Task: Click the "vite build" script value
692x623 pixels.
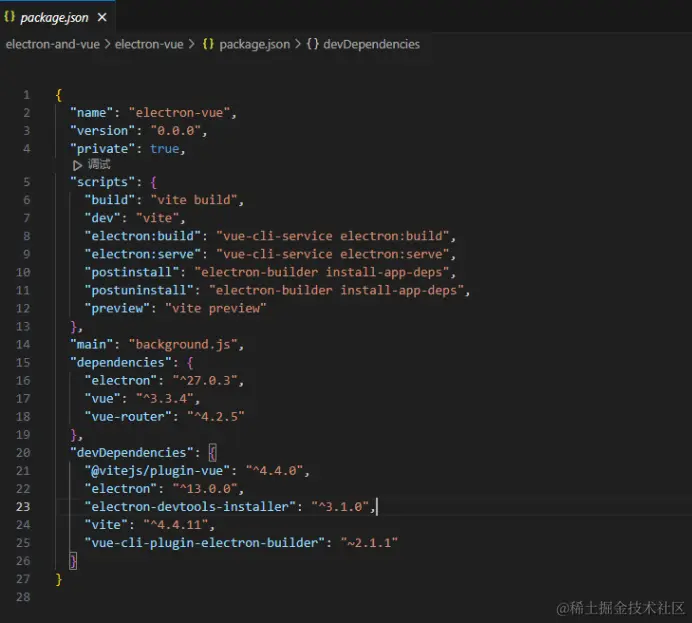Action: pos(194,200)
